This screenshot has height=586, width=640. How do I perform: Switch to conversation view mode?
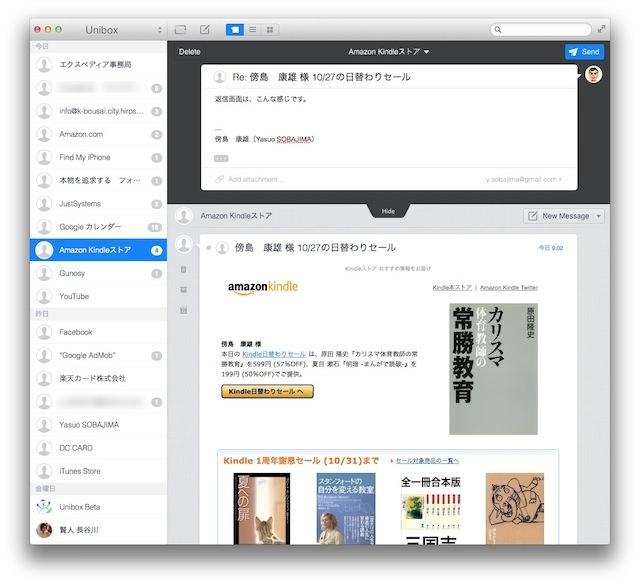pos(234,30)
